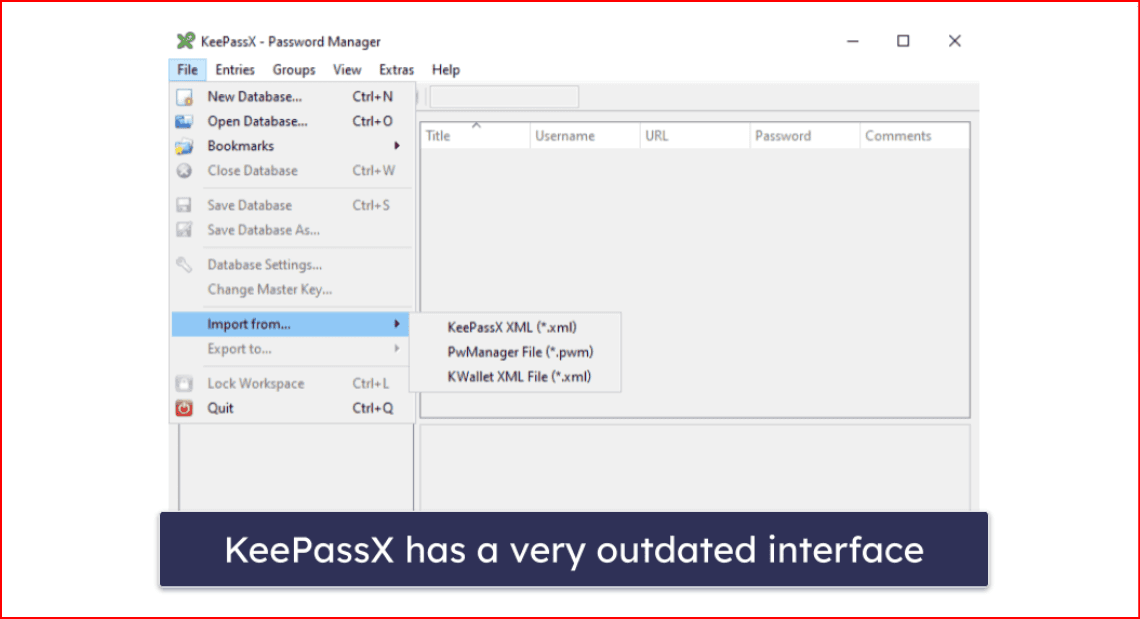Open the Groups menu
1140x619 pixels.
coord(294,70)
